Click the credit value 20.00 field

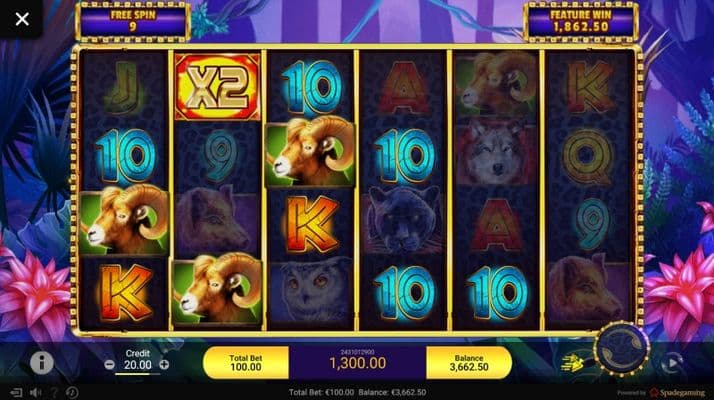(x=138, y=365)
